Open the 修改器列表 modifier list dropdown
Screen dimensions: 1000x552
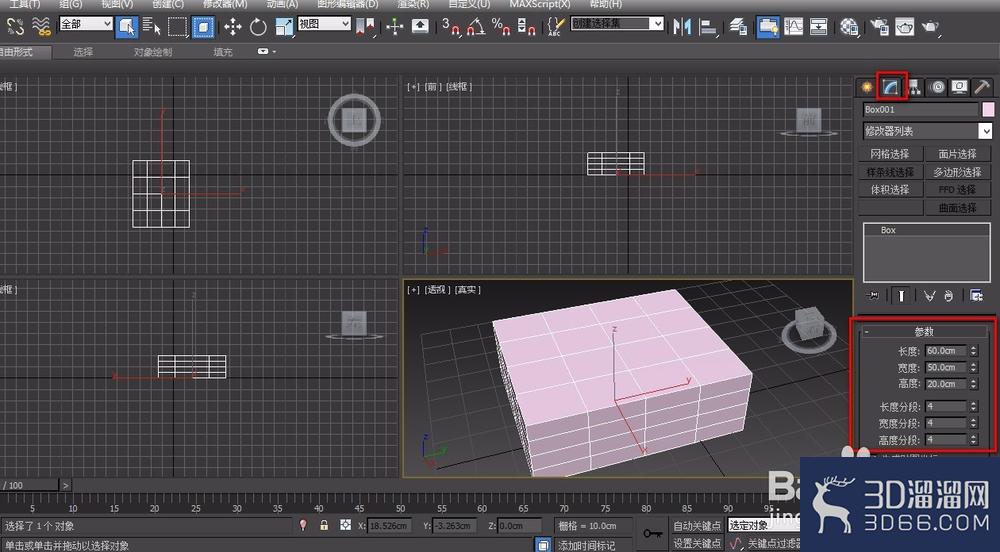tap(928, 131)
